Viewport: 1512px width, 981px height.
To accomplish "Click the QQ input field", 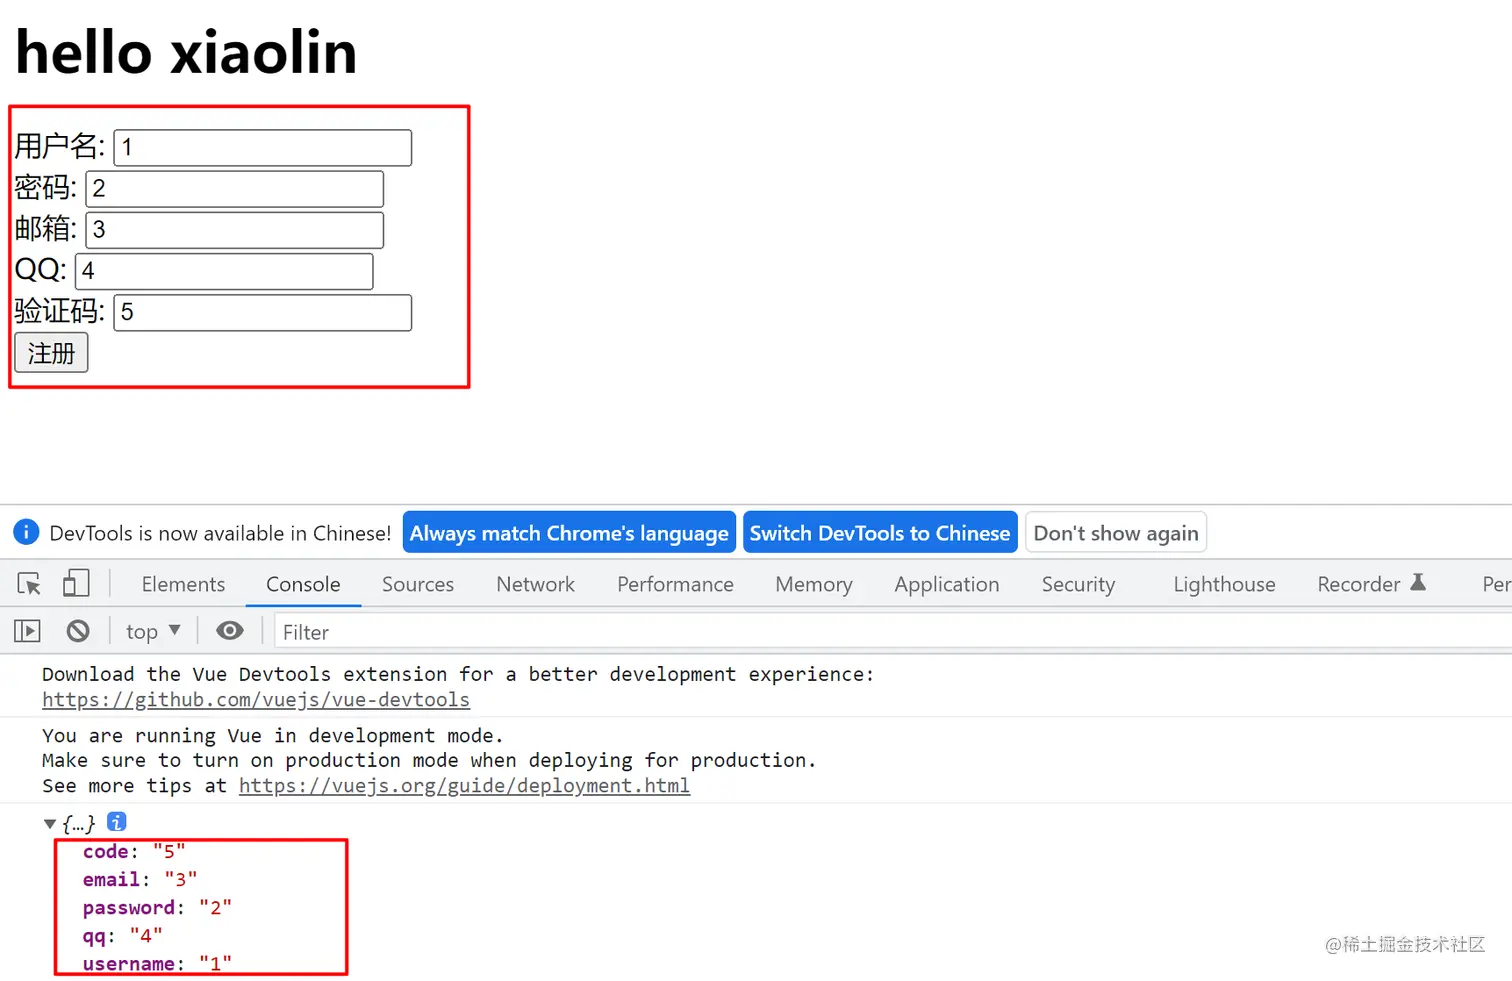I will coord(224,271).
